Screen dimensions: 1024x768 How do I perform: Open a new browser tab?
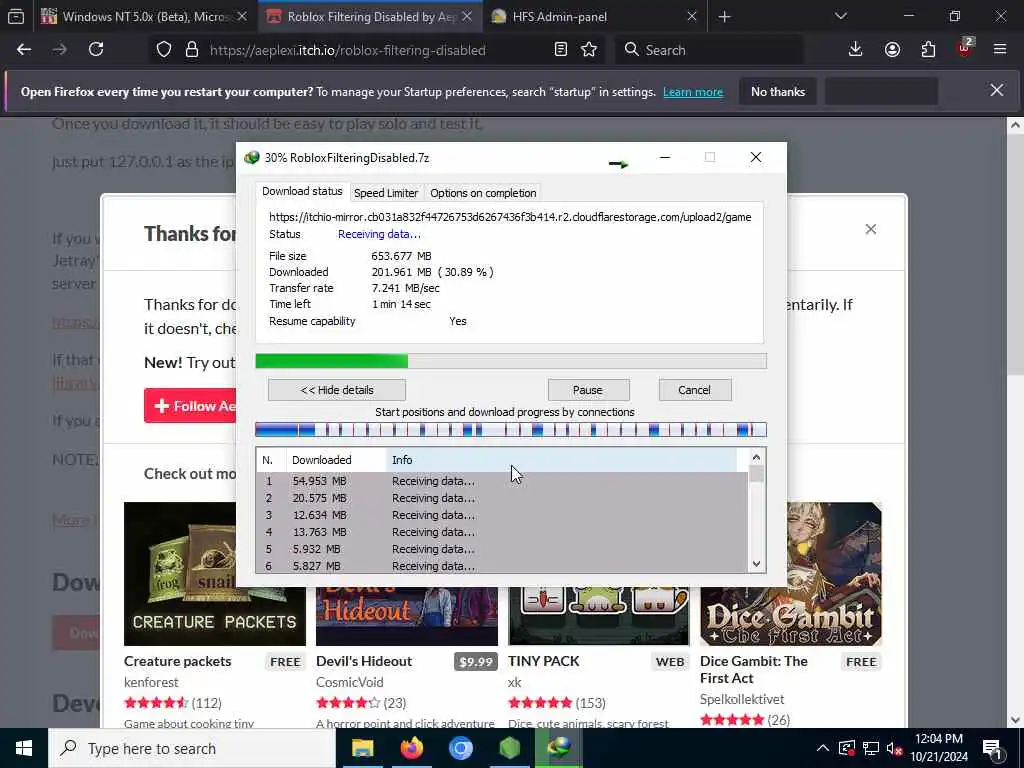[x=724, y=17]
